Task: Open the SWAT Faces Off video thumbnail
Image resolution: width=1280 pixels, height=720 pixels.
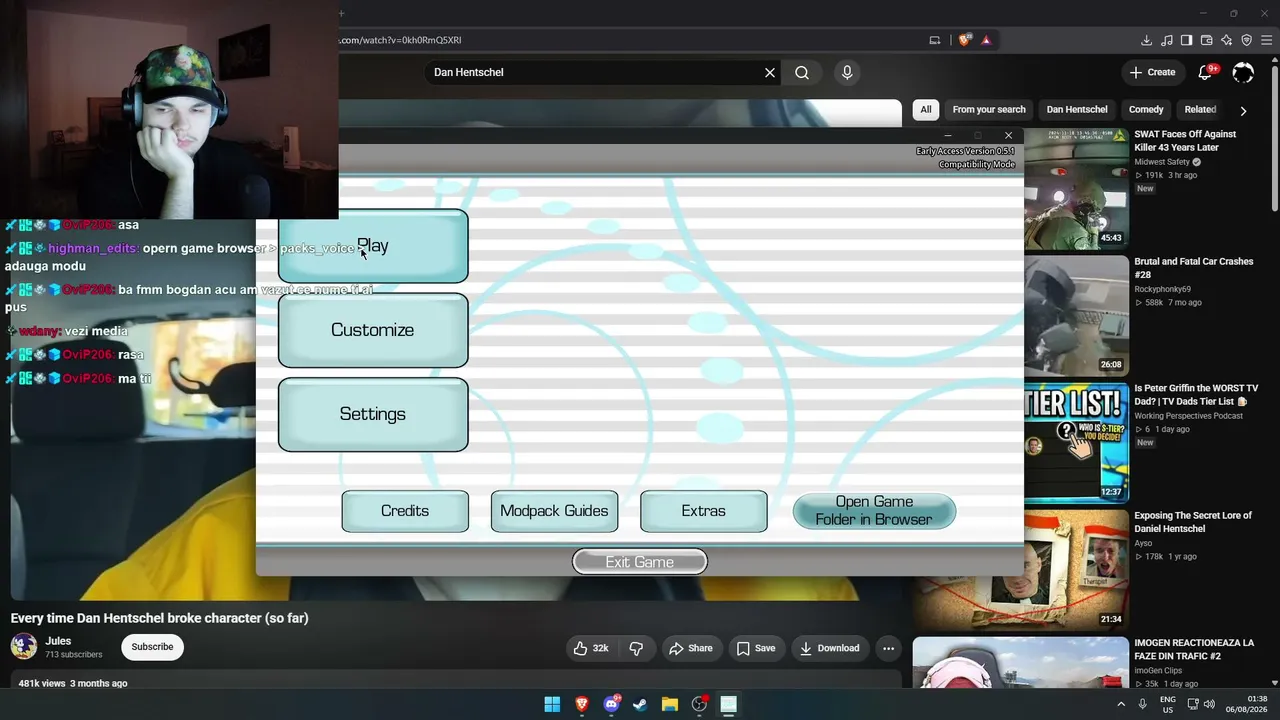Action: pos(1076,187)
